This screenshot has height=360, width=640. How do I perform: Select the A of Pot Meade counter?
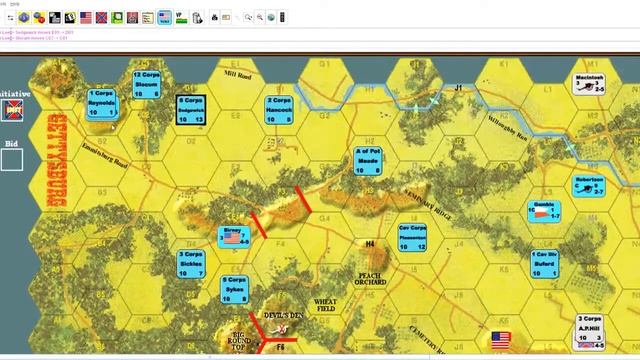[368, 161]
